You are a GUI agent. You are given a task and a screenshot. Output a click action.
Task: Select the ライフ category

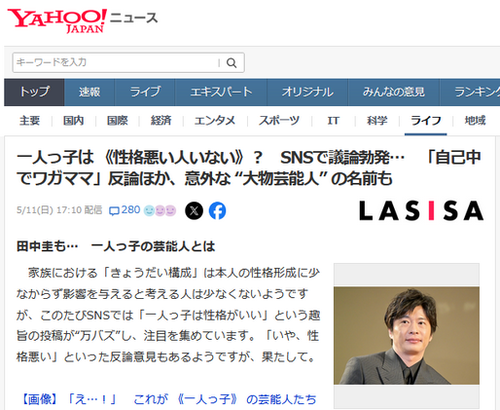426,120
